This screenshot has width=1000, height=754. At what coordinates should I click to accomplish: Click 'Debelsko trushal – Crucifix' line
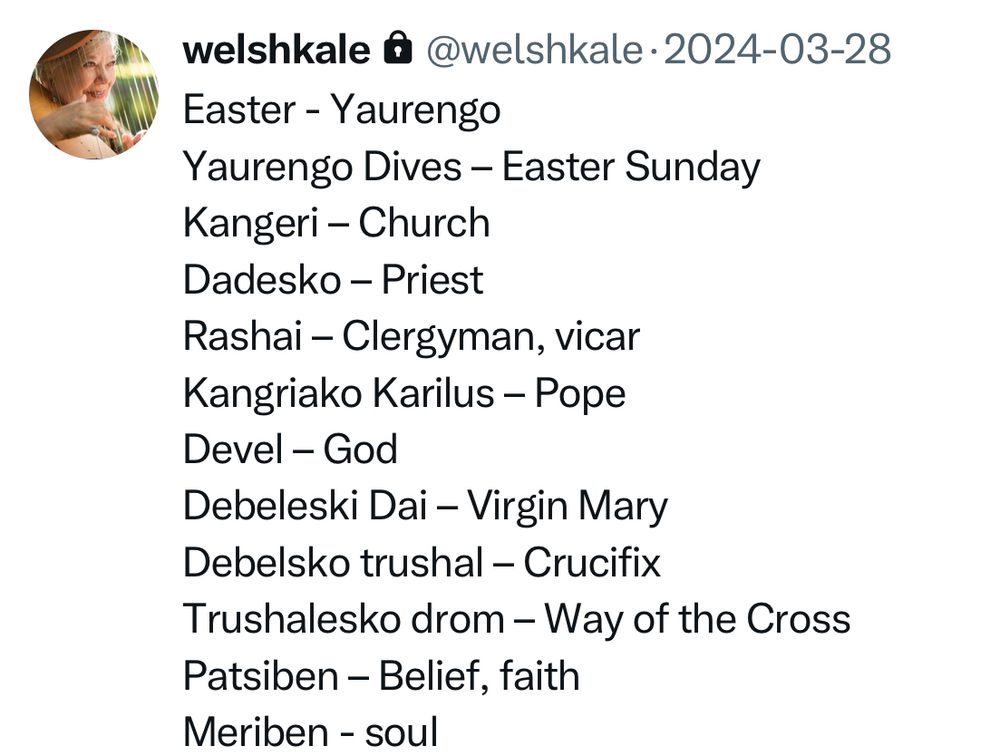point(422,563)
